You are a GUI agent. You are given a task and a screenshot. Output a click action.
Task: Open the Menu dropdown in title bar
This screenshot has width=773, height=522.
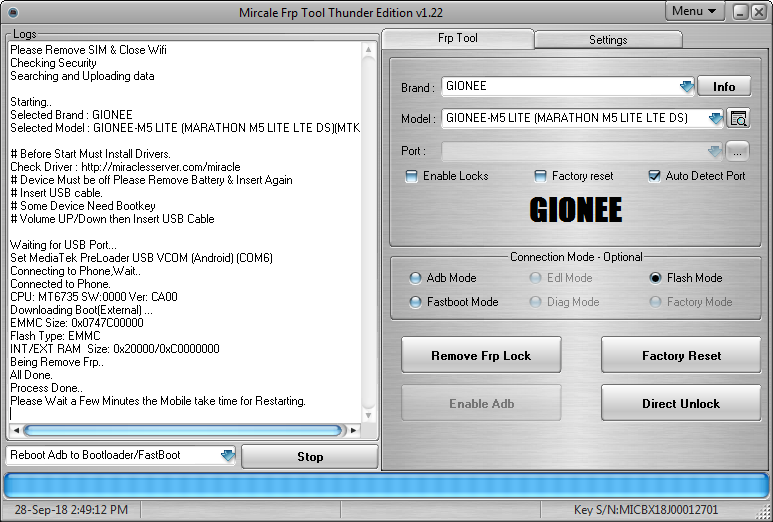coord(694,11)
